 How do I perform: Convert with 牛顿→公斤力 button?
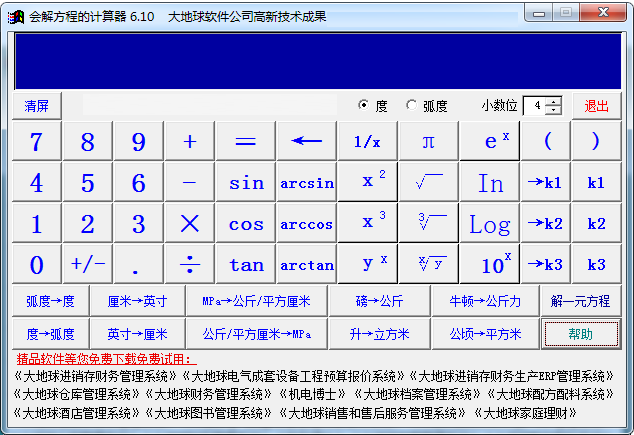tap(485, 301)
